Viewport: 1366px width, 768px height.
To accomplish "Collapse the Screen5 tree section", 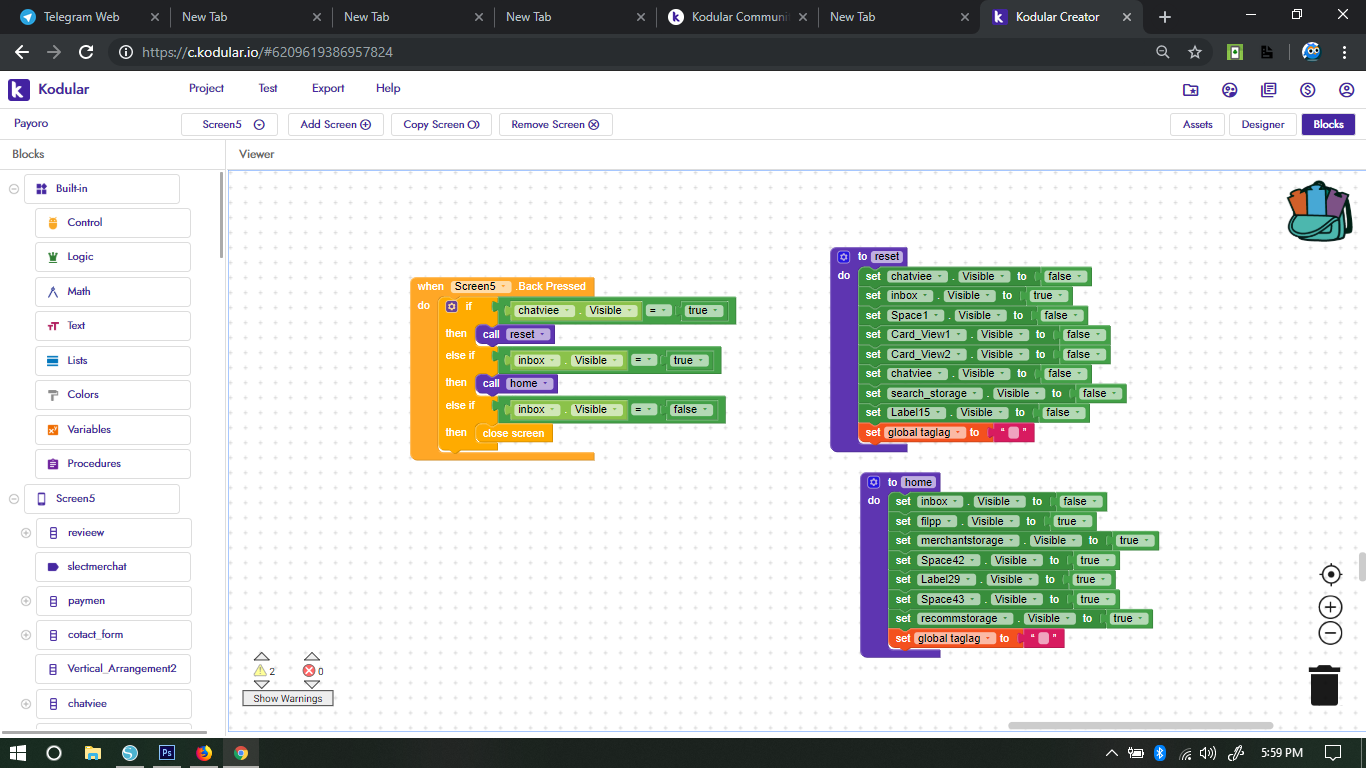I will point(14,498).
